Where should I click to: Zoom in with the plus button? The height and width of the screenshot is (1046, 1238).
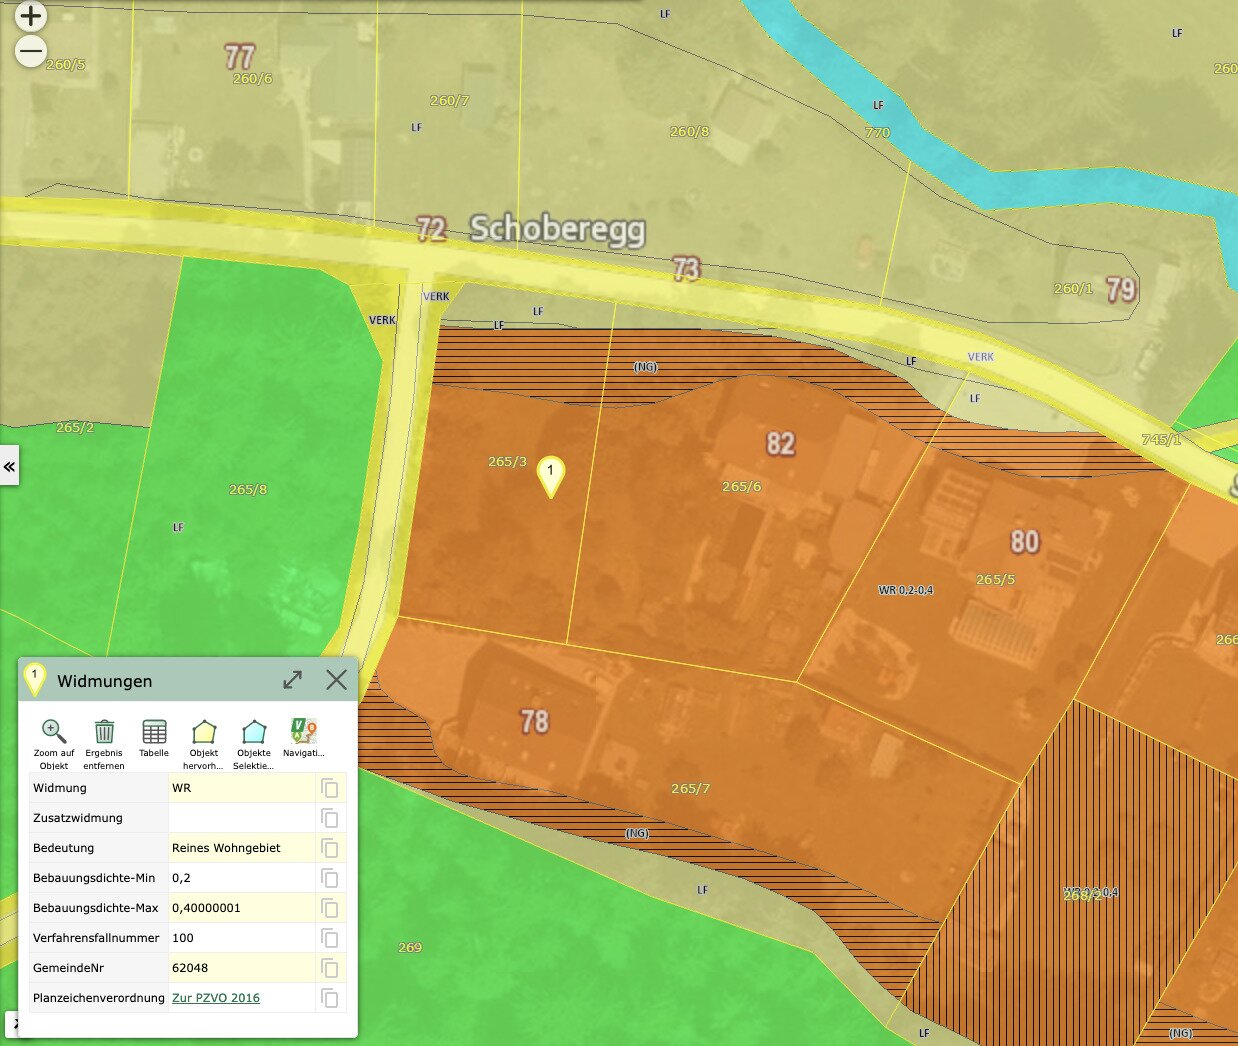pyautogui.click(x=31, y=16)
